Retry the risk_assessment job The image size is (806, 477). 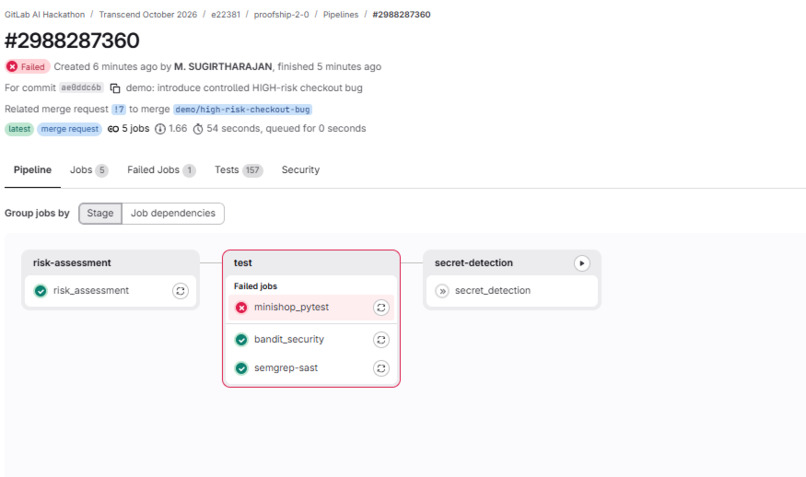tap(180, 291)
